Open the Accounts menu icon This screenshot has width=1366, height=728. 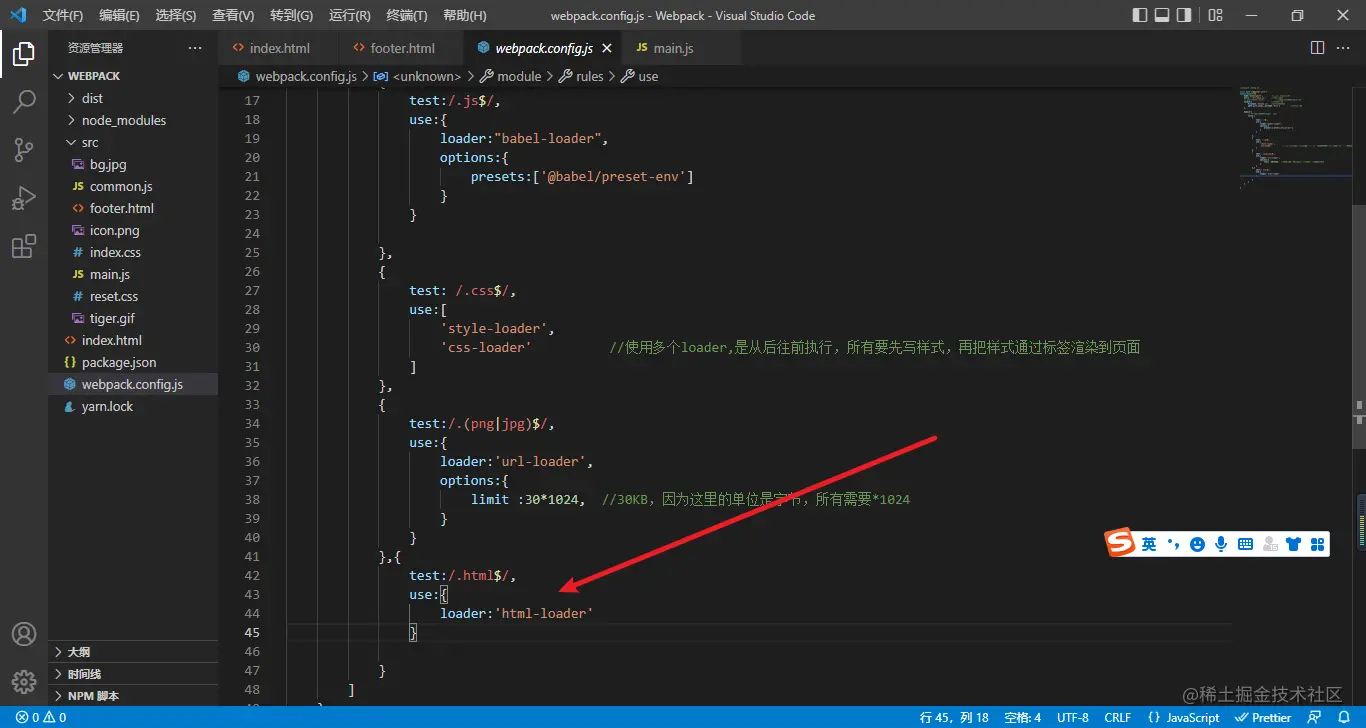point(24,634)
